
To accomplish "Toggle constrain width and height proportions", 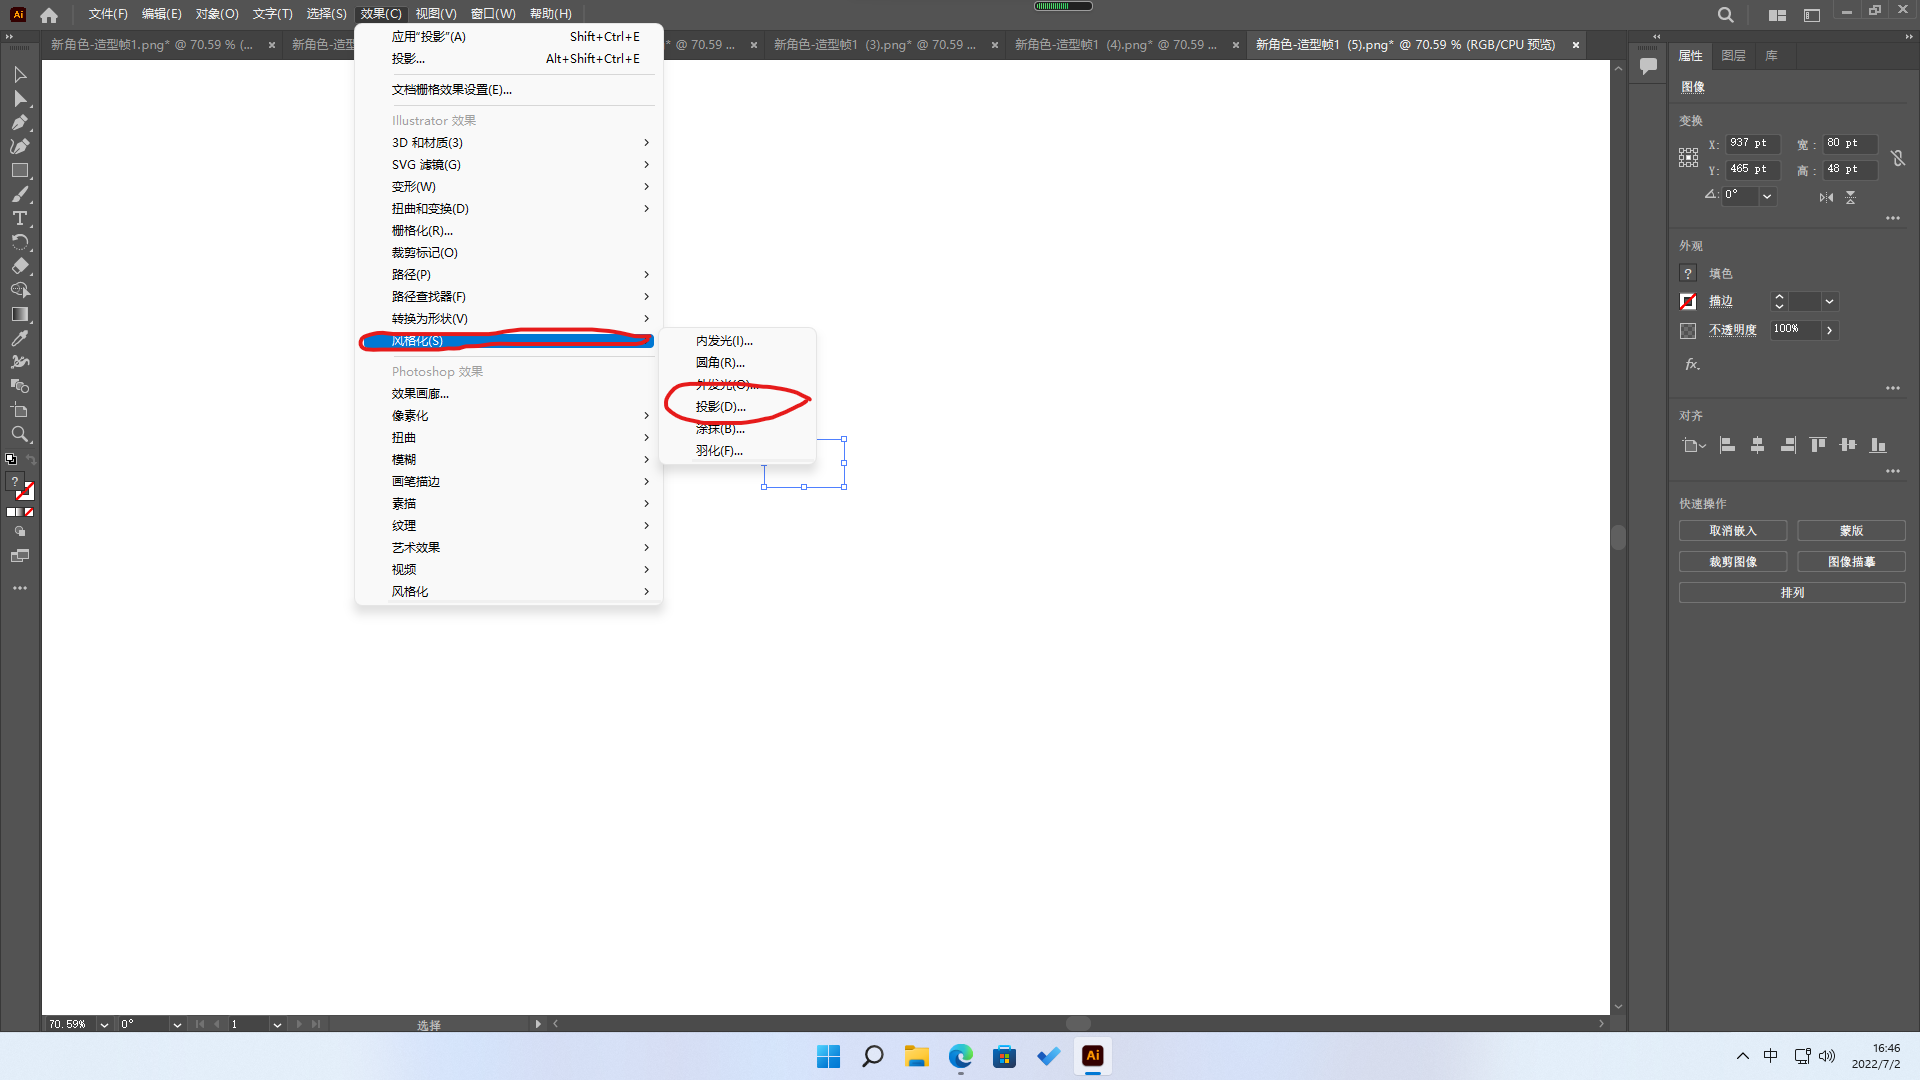I will pyautogui.click(x=1898, y=158).
